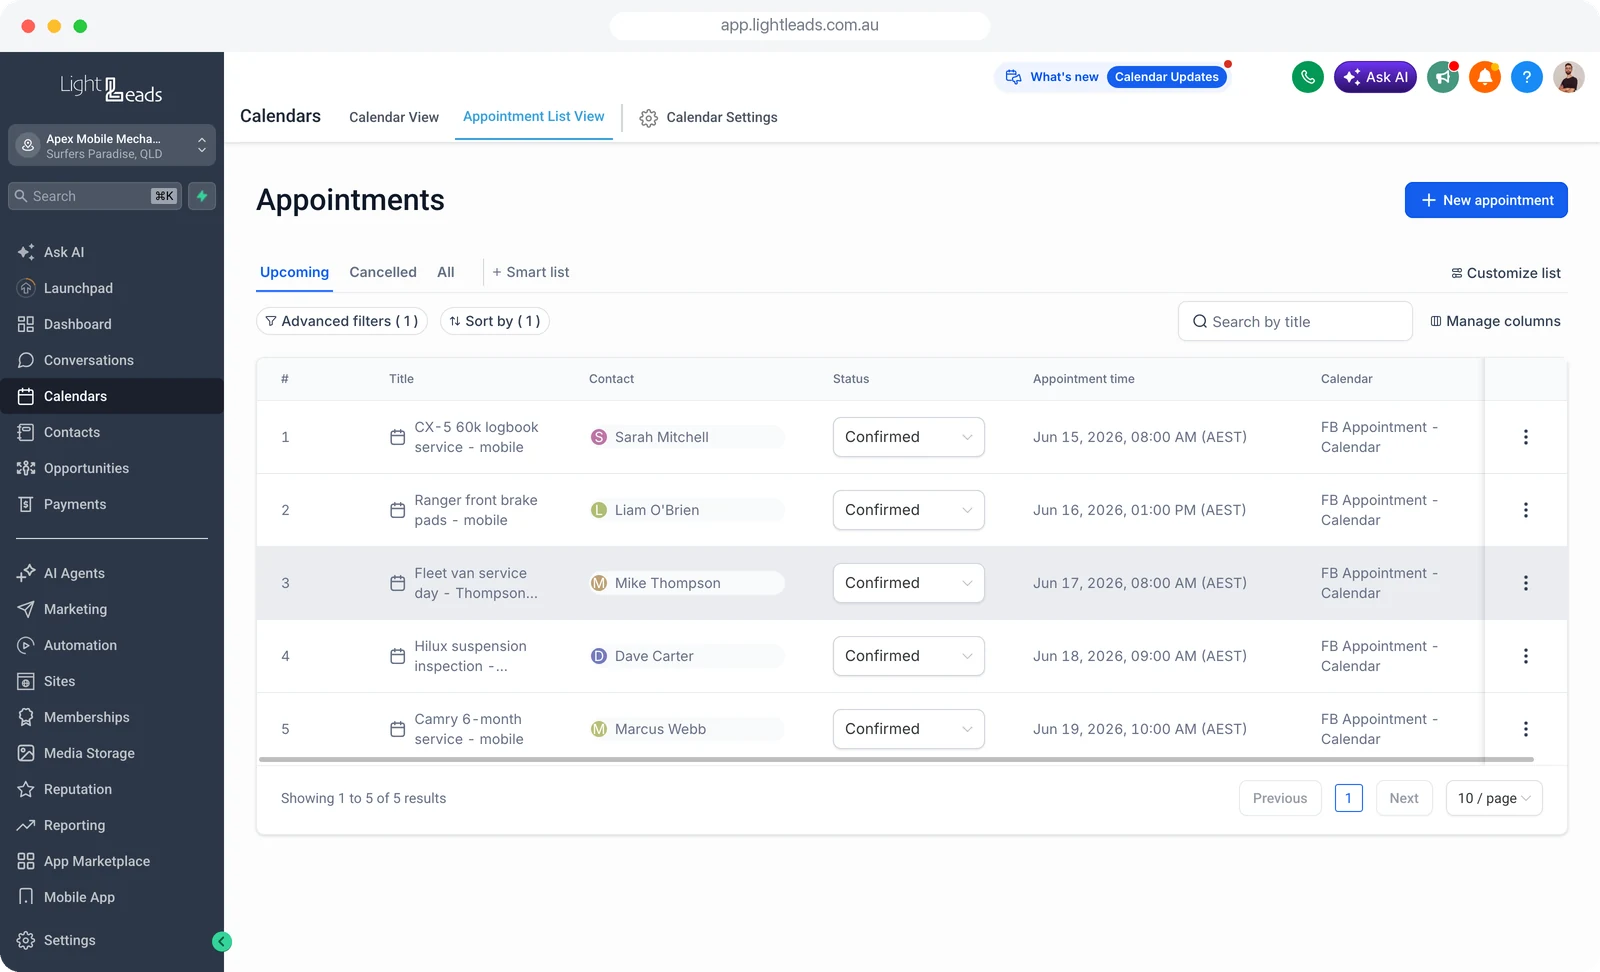Click calendar icon beside Fleet van service day
The image size is (1600, 972).
(397, 583)
